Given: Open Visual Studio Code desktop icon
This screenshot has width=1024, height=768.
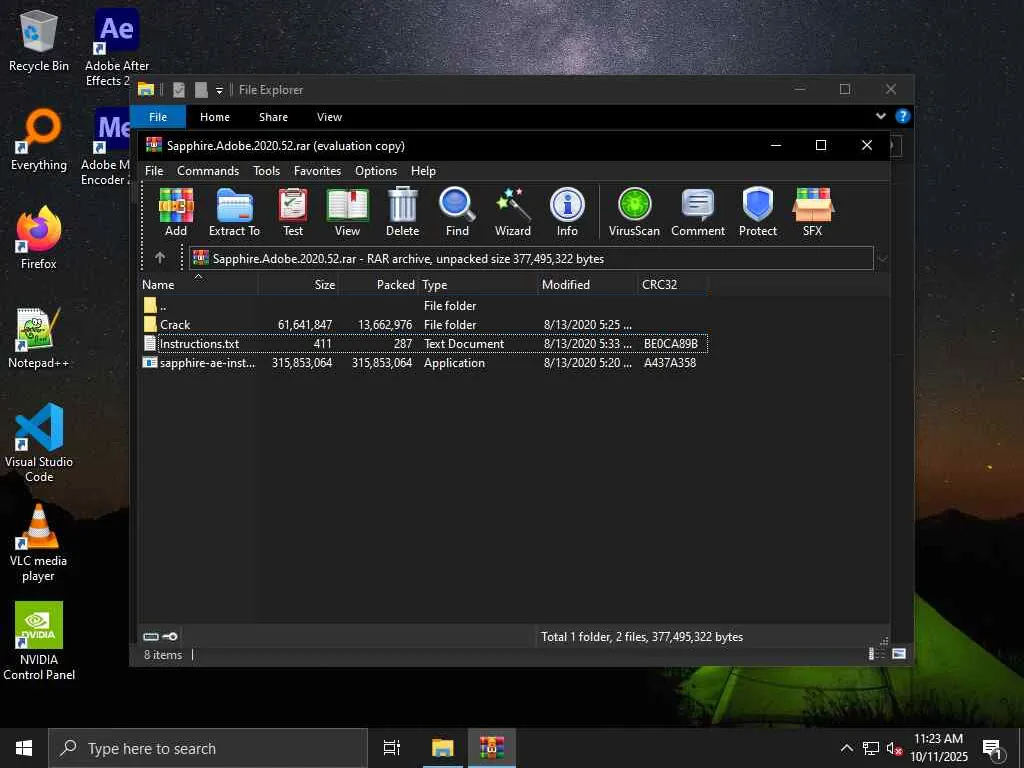Looking at the screenshot, I should pyautogui.click(x=39, y=443).
